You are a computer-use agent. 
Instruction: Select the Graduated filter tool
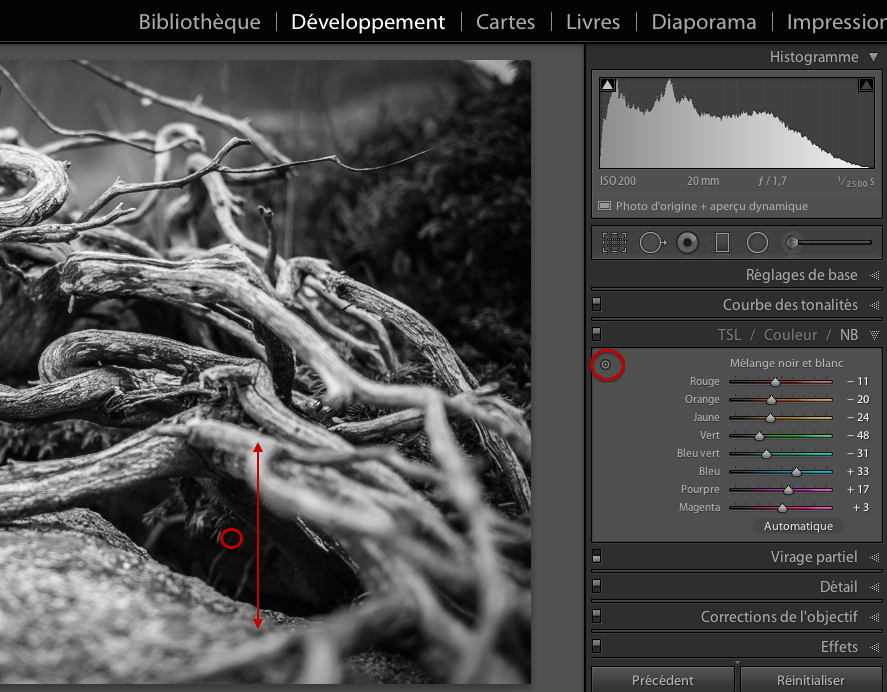pyautogui.click(x=722, y=241)
